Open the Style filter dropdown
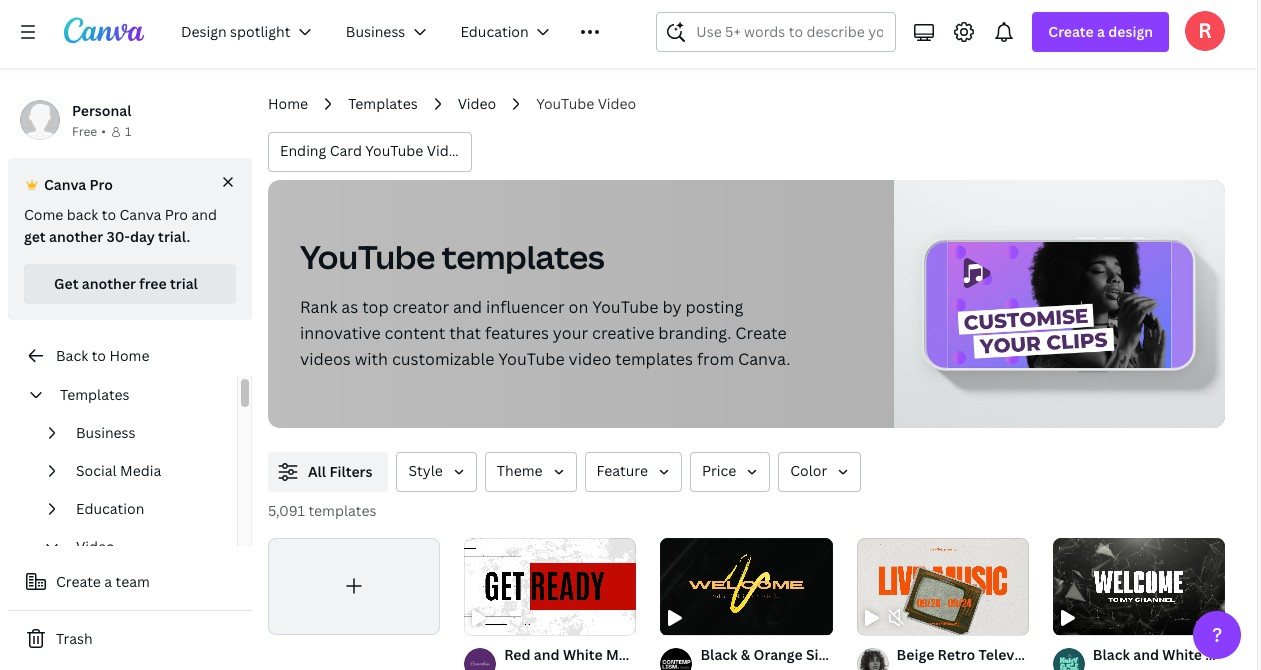Screen dimensions: 1261x670 pyautogui.click(x=436, y=472)
